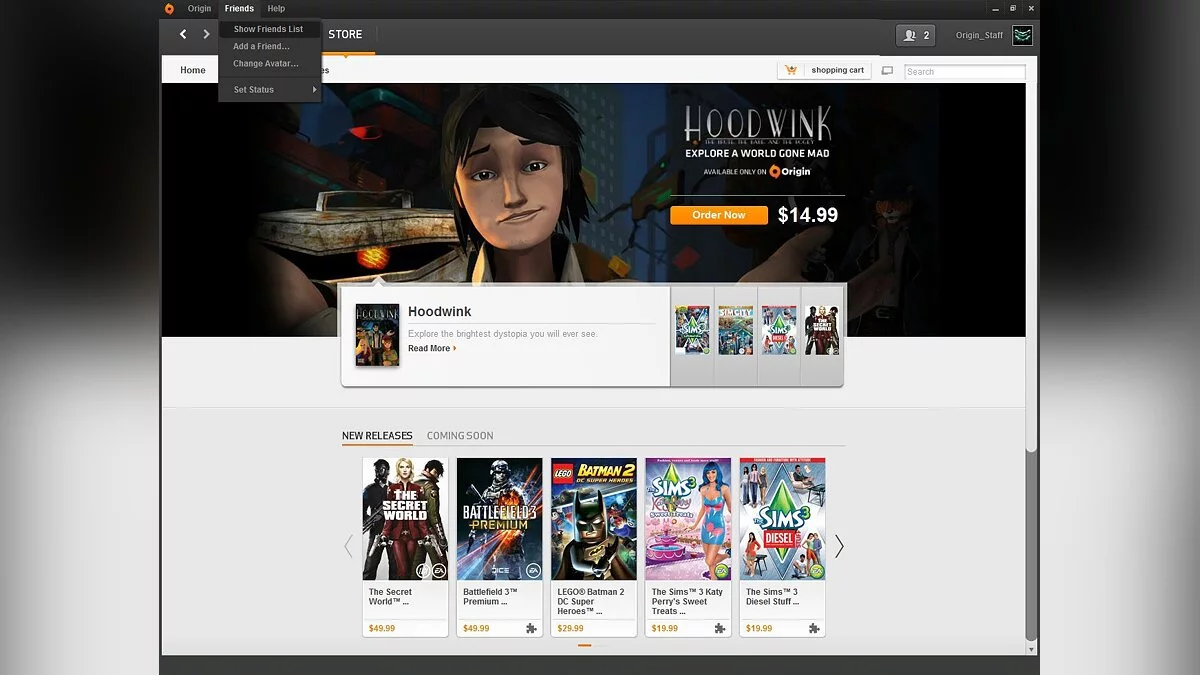Choose Change Avatar from the menu

pyautogui.click(x=269, y=63)
